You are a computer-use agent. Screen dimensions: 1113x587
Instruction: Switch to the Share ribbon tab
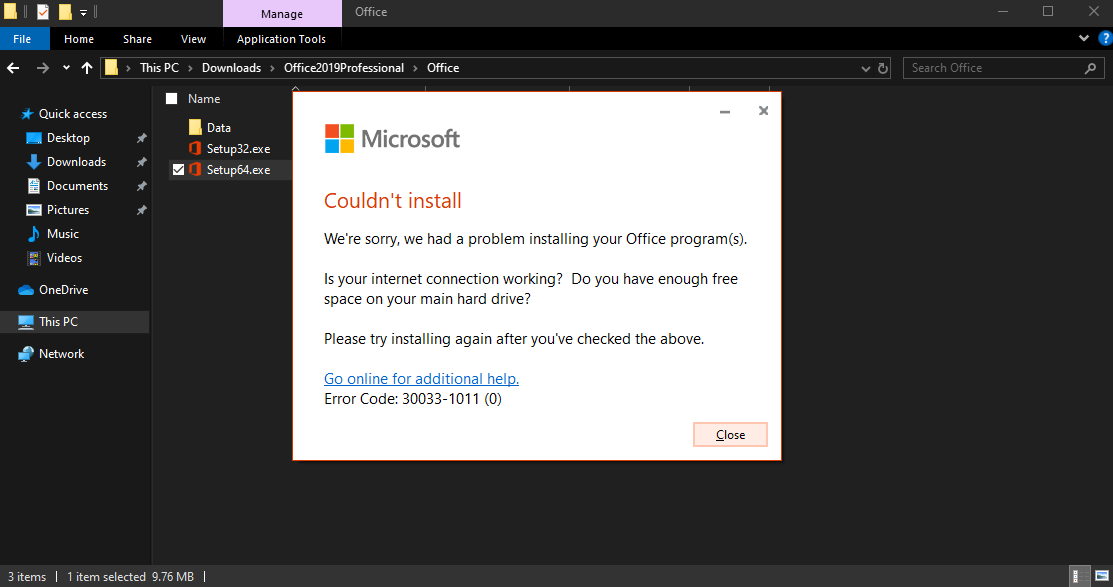[x=137, y=39]
